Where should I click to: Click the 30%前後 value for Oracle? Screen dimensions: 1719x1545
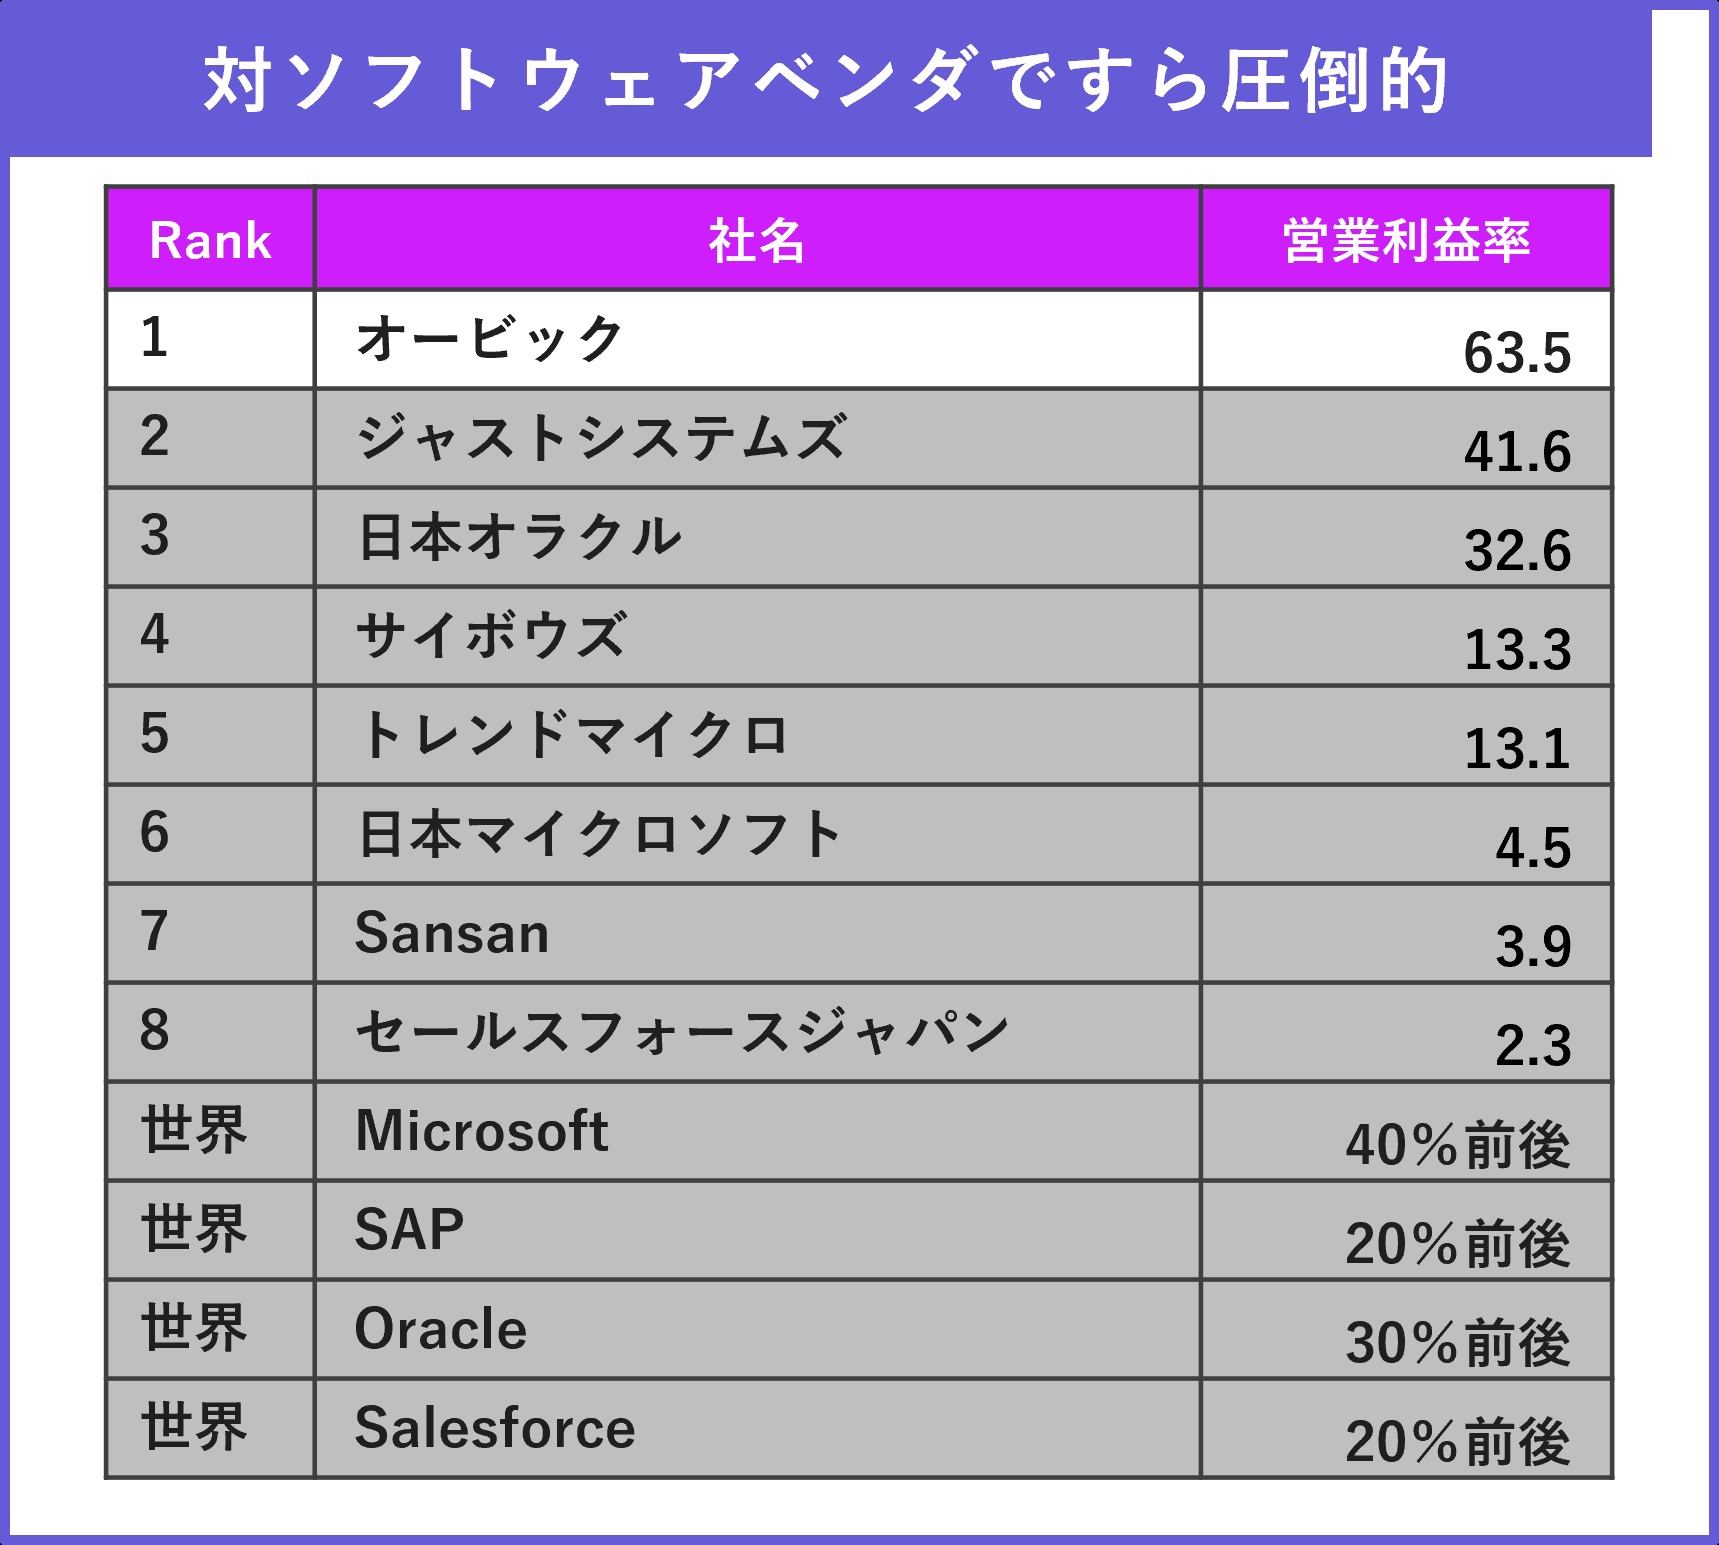1457,1343
